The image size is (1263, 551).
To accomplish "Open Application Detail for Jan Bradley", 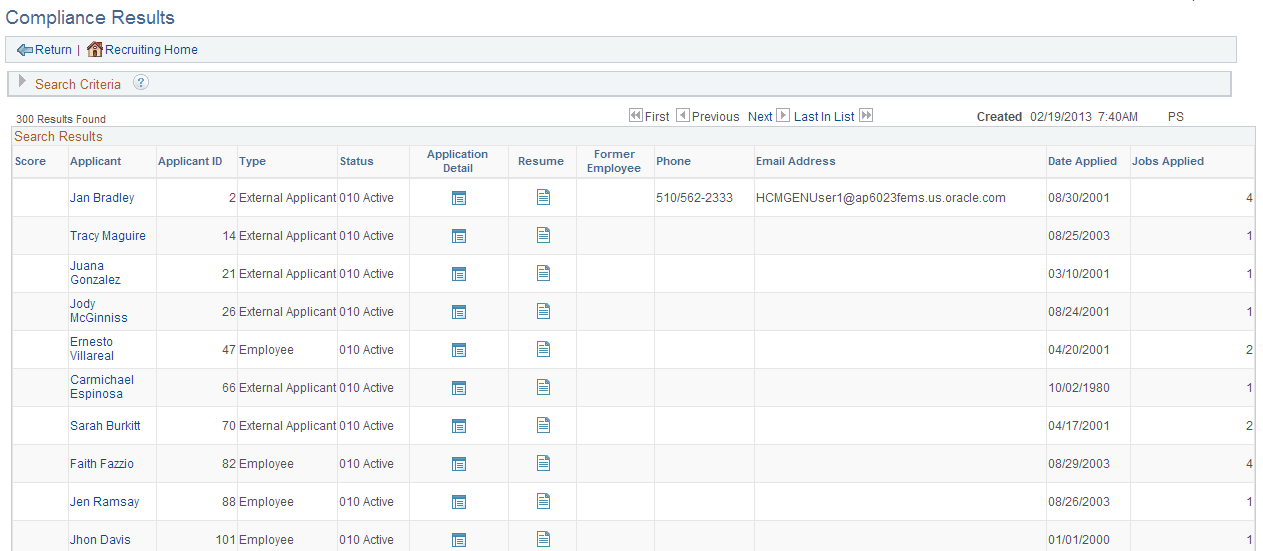I will click(x=459, y=198).
